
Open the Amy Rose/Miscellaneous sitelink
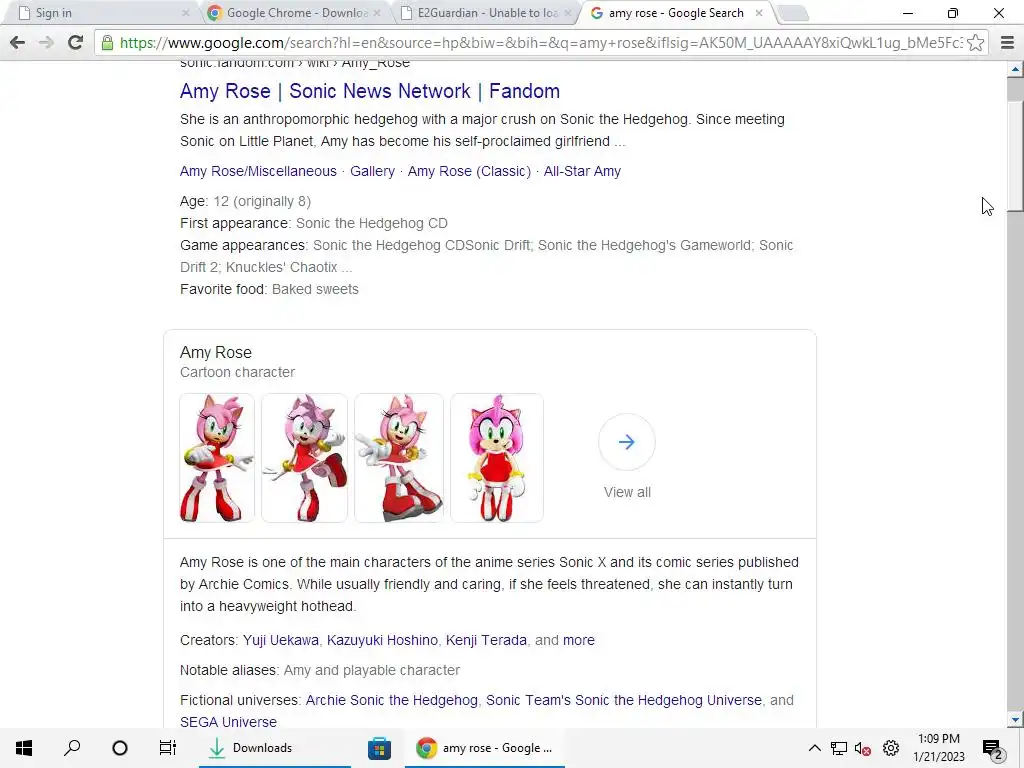click(258, 171)
